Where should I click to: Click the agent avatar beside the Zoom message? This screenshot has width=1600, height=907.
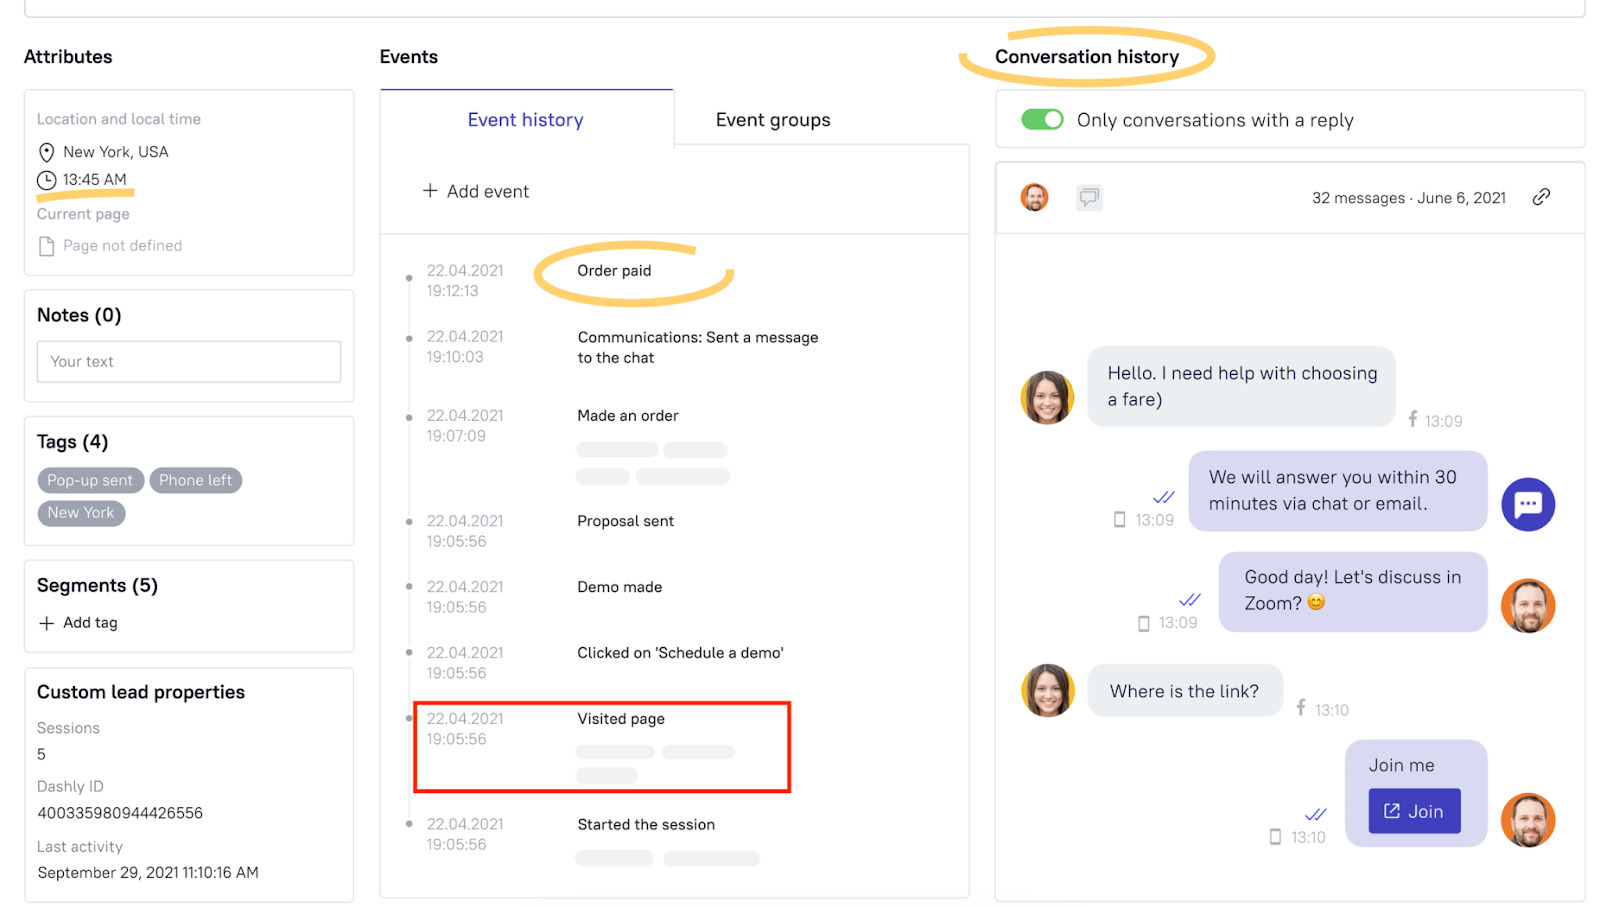[x=1529, y=605]
